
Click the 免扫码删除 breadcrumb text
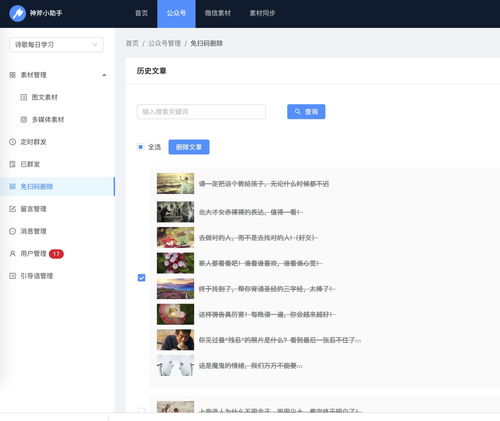coord(206,43)
